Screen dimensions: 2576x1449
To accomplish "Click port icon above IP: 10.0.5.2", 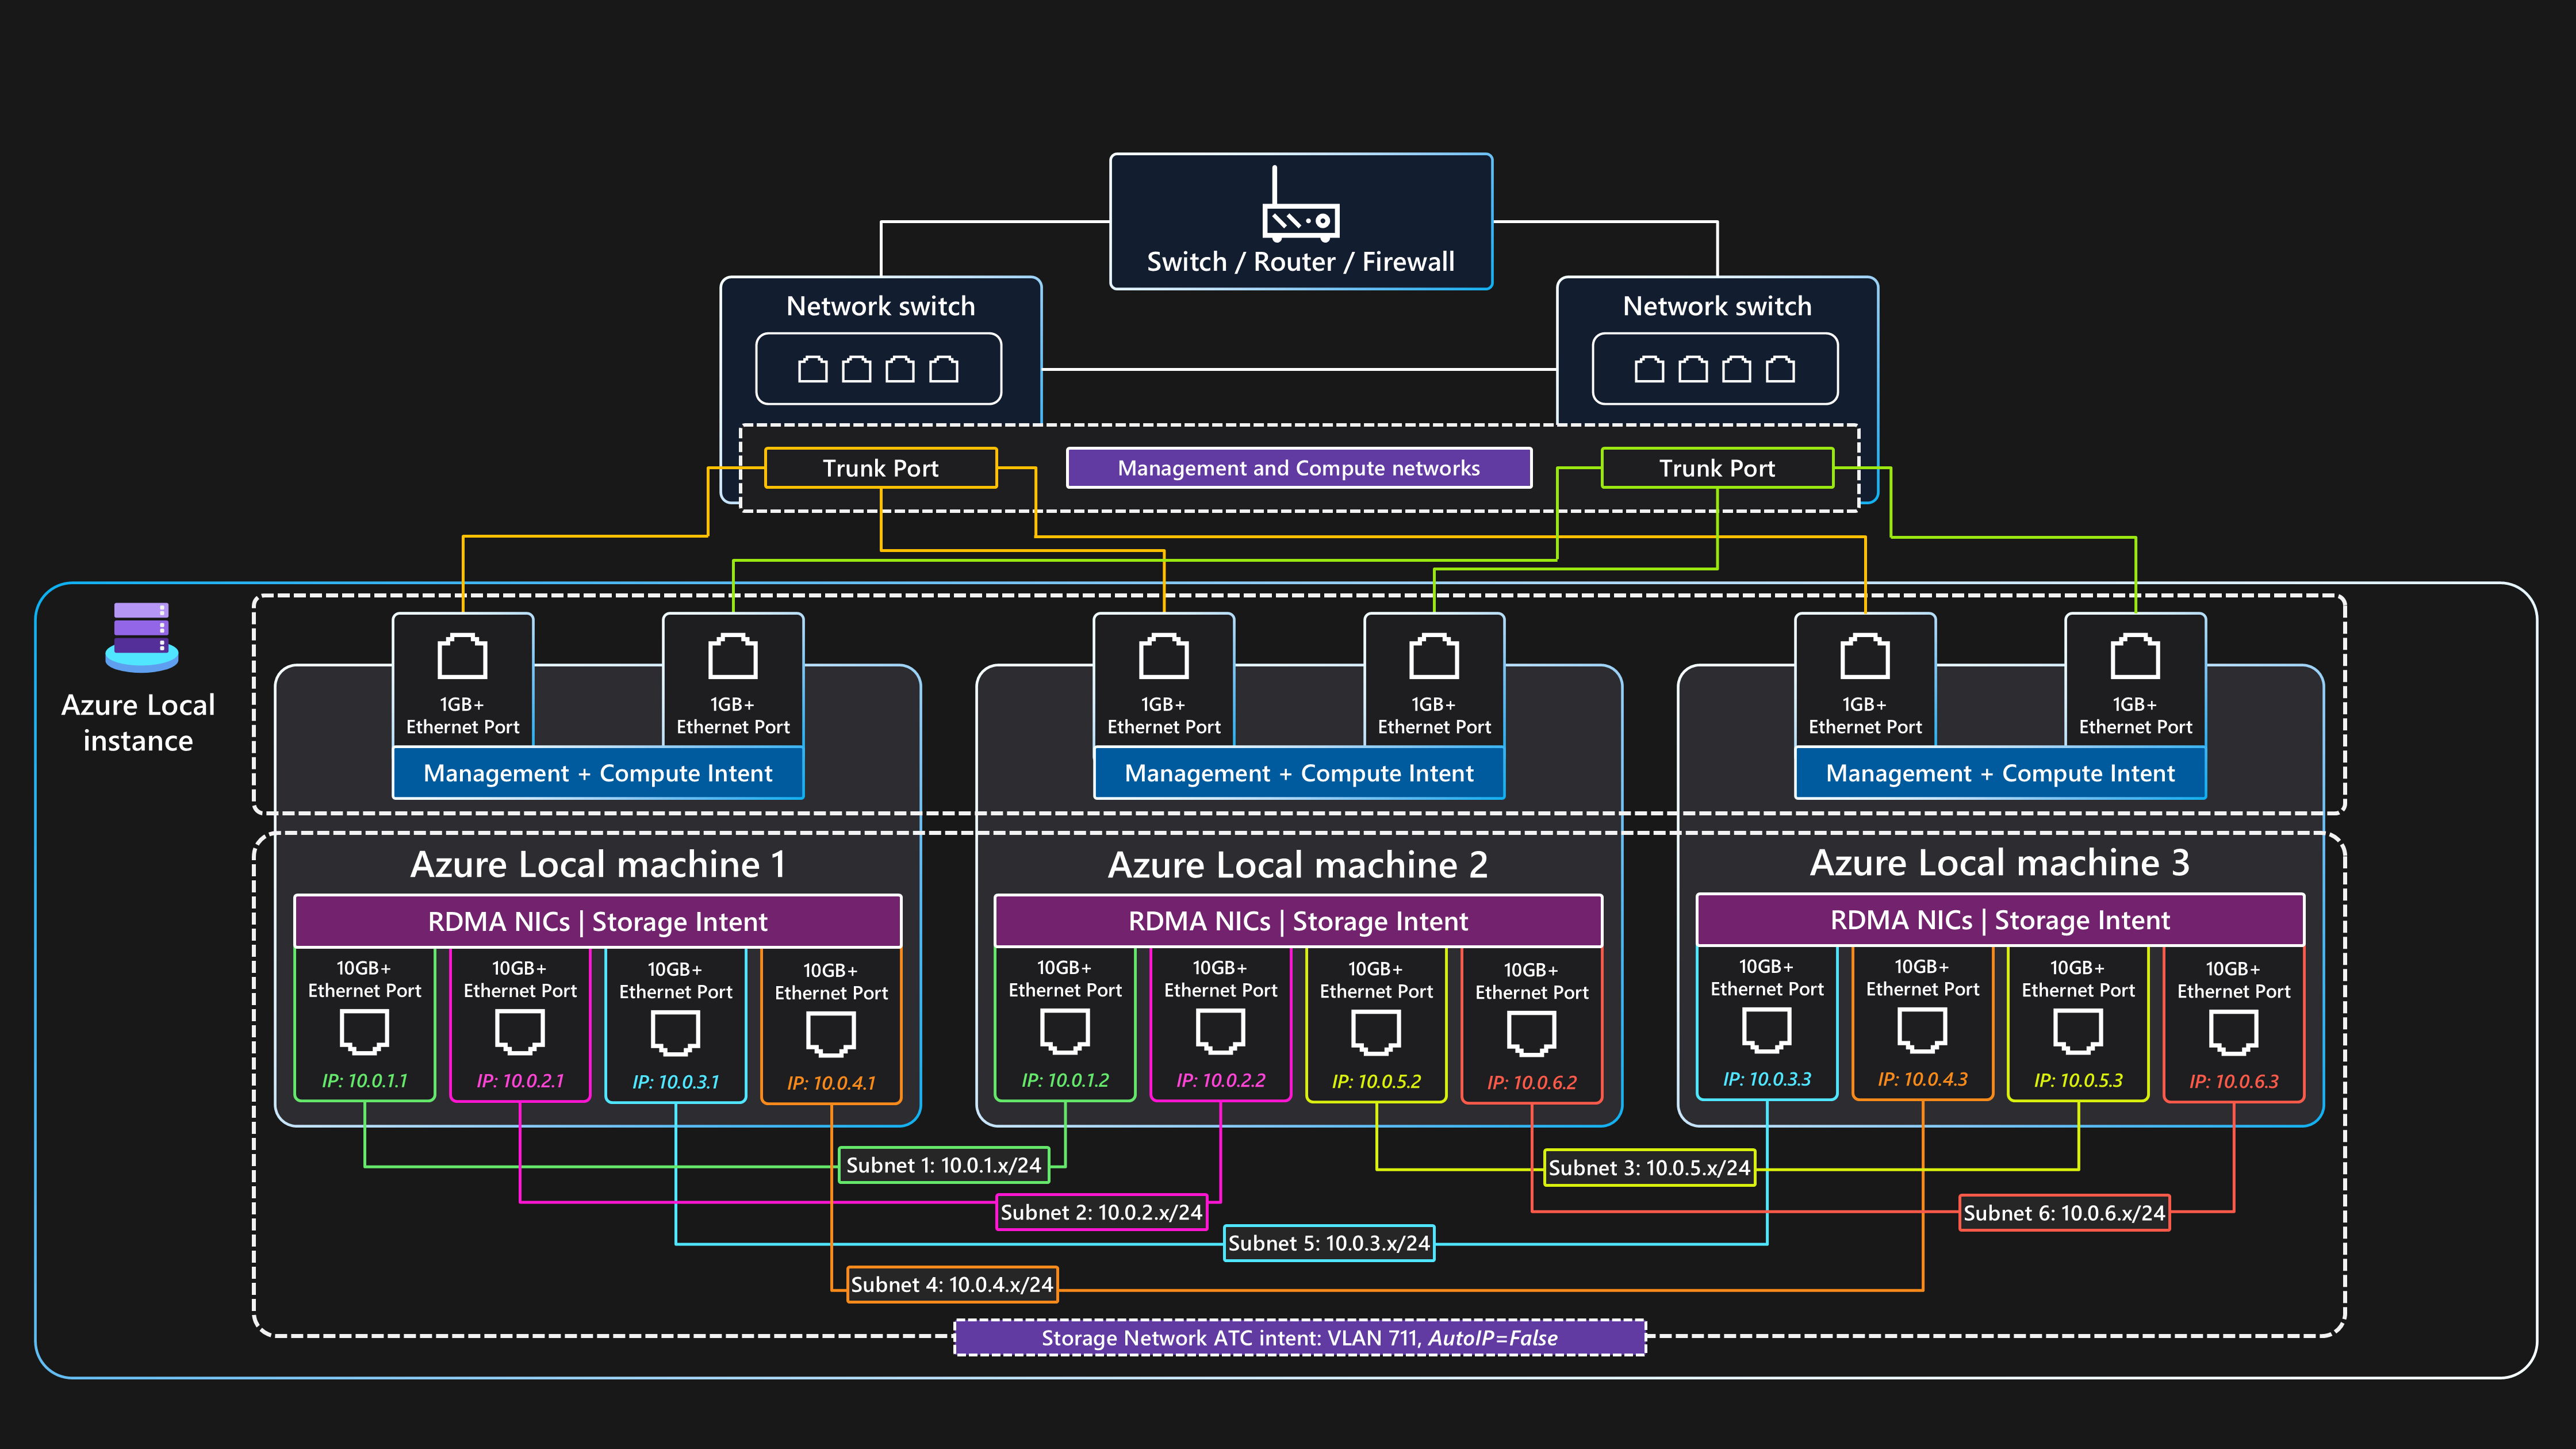I will point(1376,1033).
